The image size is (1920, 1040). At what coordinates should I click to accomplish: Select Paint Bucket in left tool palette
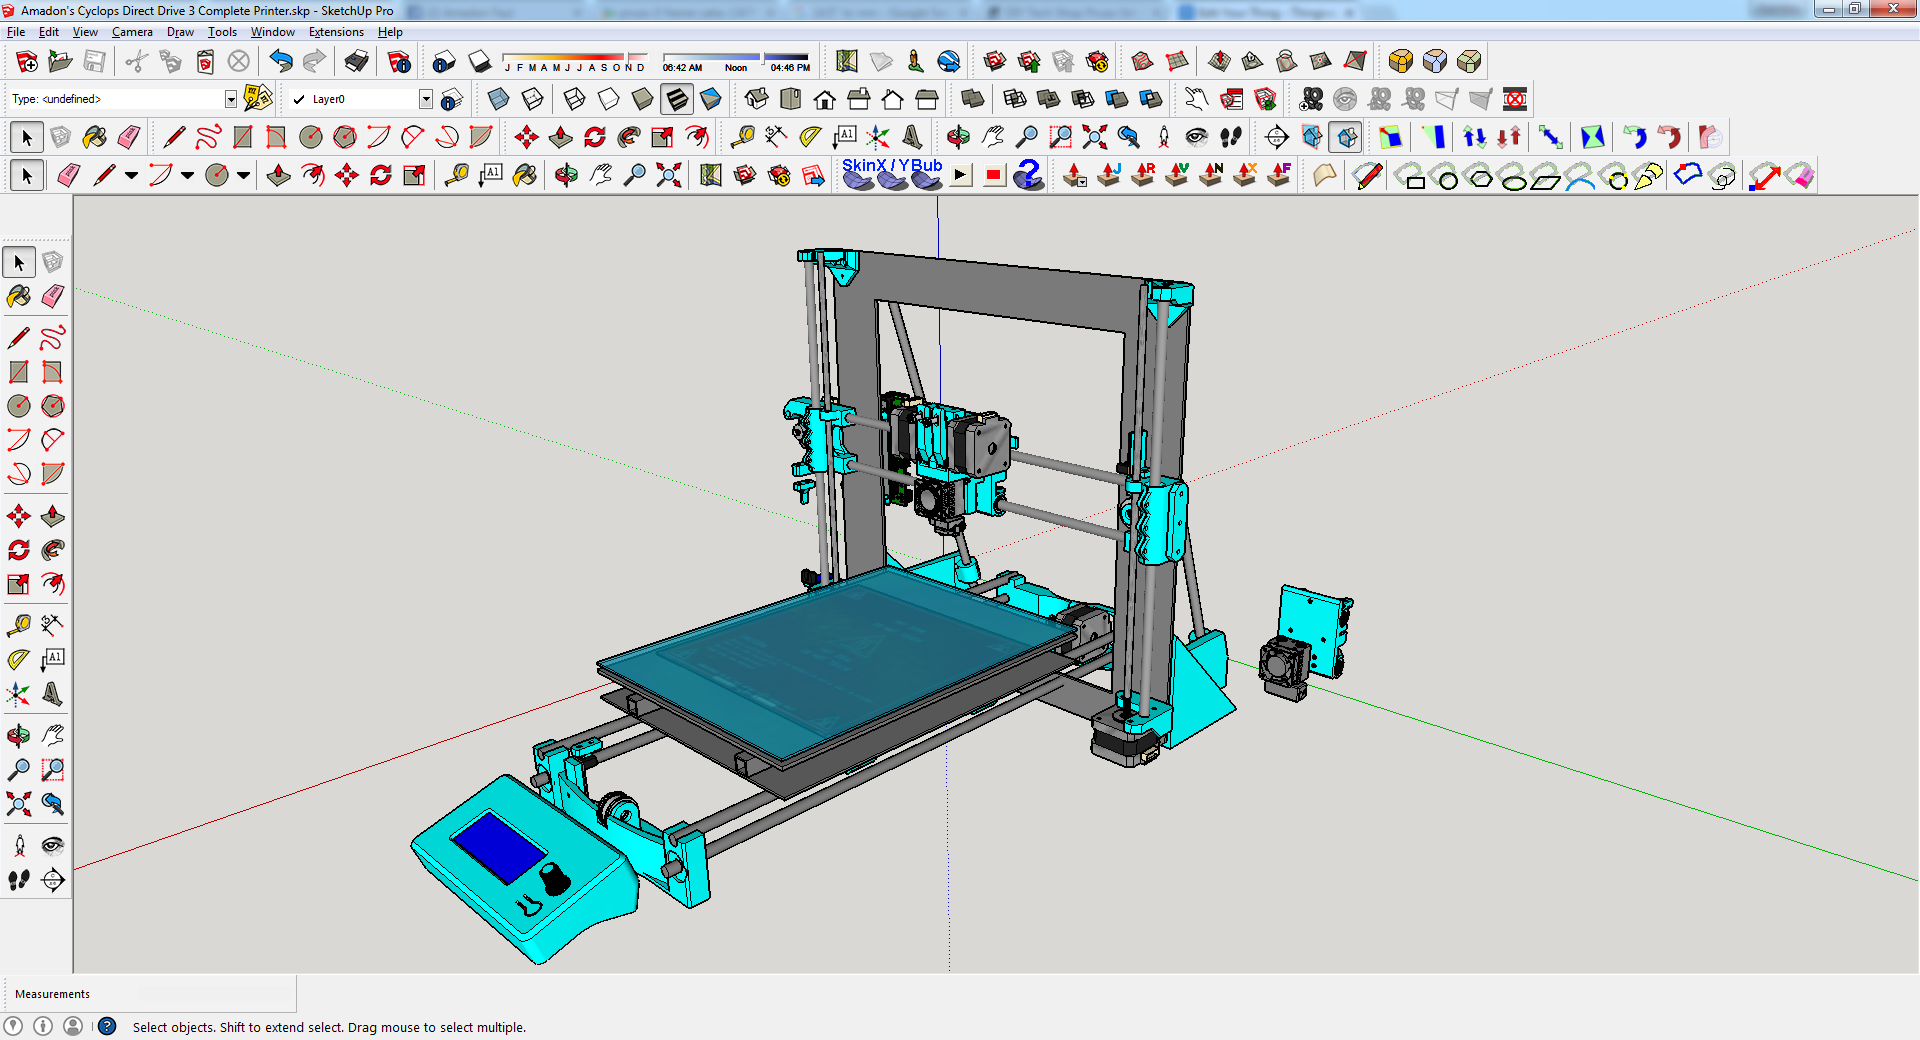click(x=19, y=296)
